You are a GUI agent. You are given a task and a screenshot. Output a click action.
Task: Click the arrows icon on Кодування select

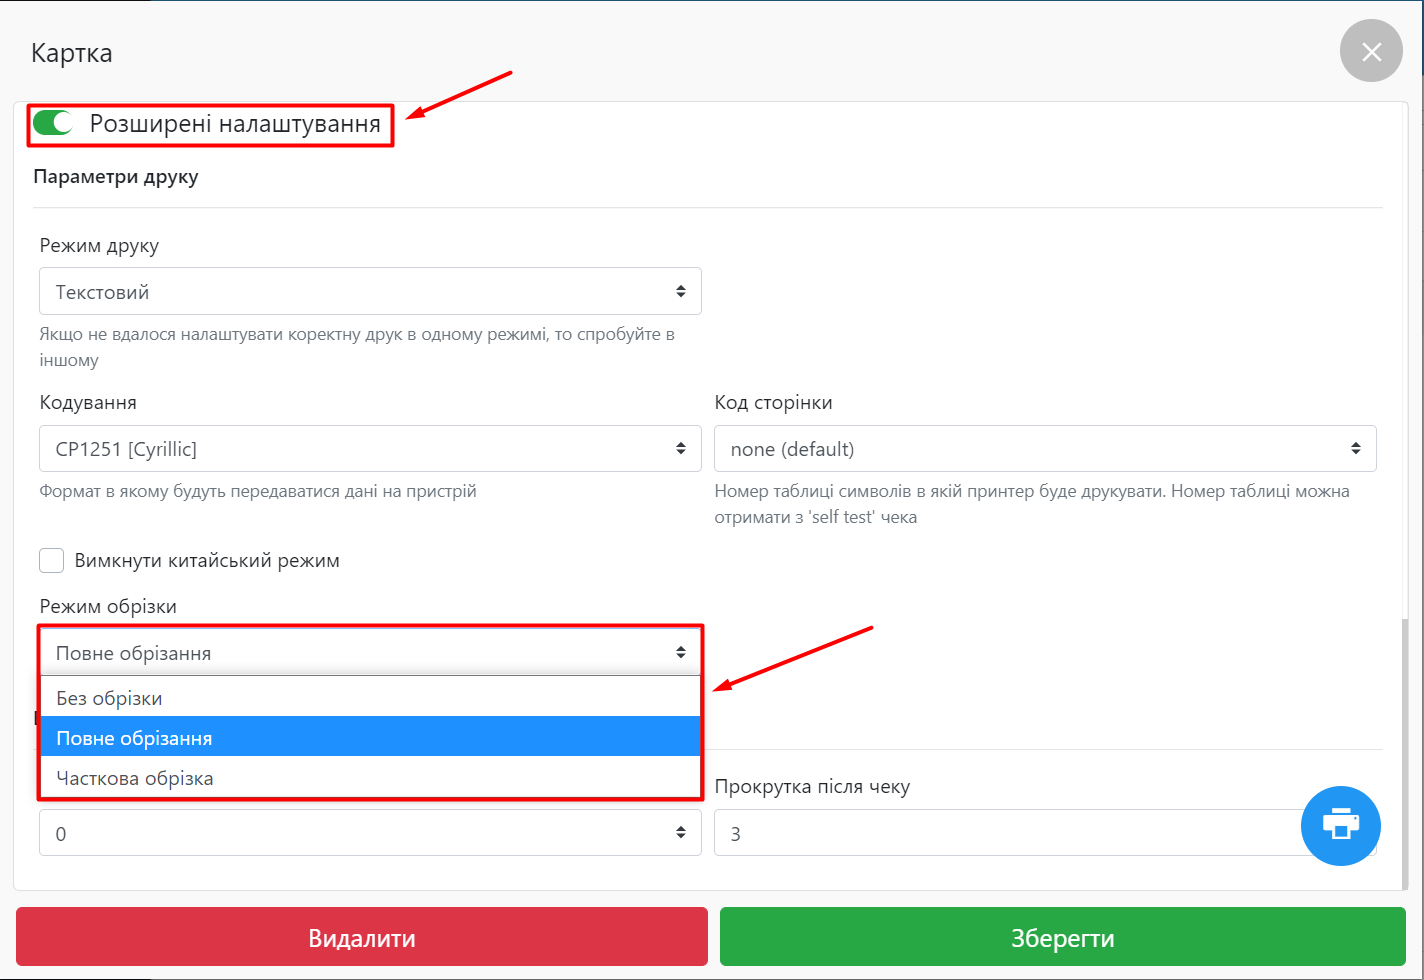point(680,449)
